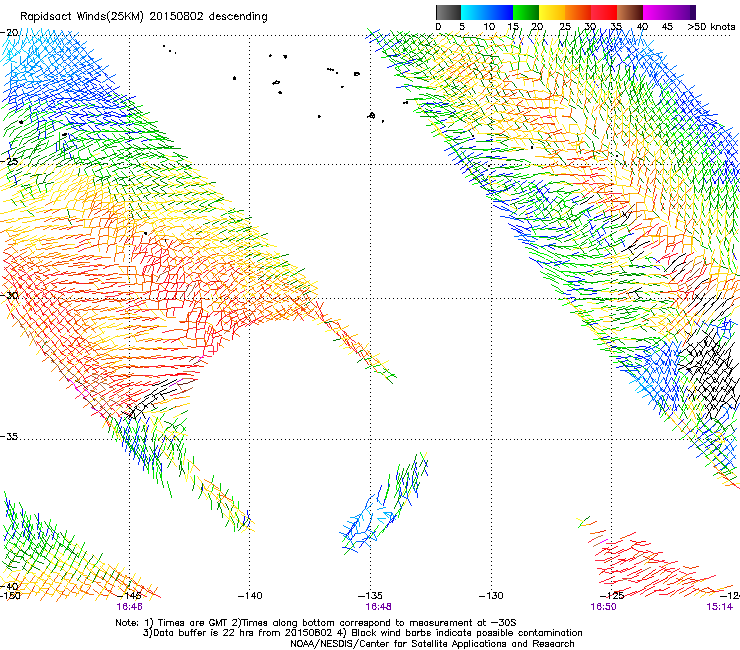Click the title text 'Rapidscat Winds(25KM) 20150802 descending'
Screen dimensions: 740x650
point(143,17)
